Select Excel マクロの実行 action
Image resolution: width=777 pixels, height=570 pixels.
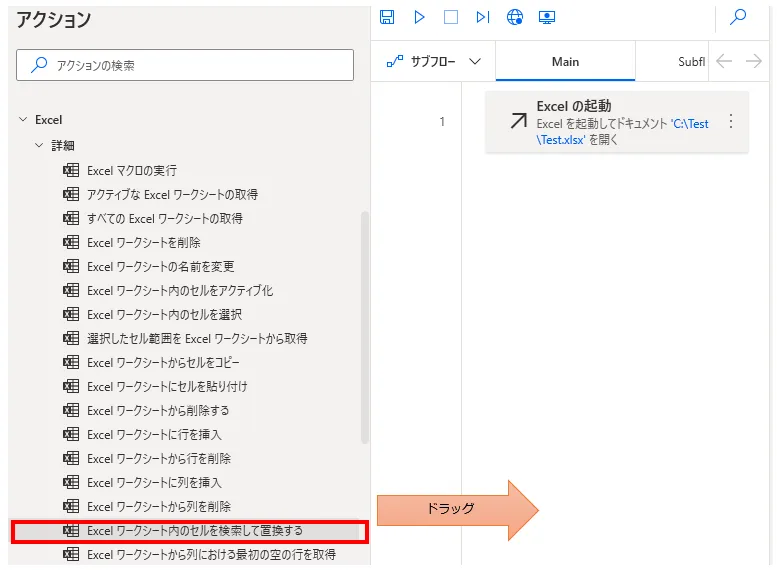pos(132,171)
